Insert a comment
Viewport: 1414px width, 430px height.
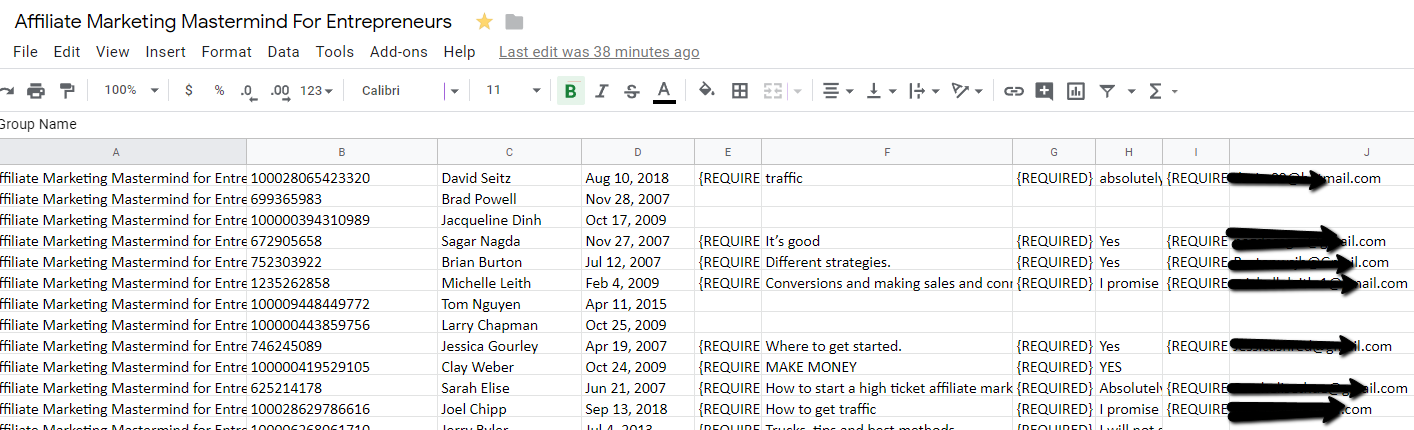pos(1044,91)
